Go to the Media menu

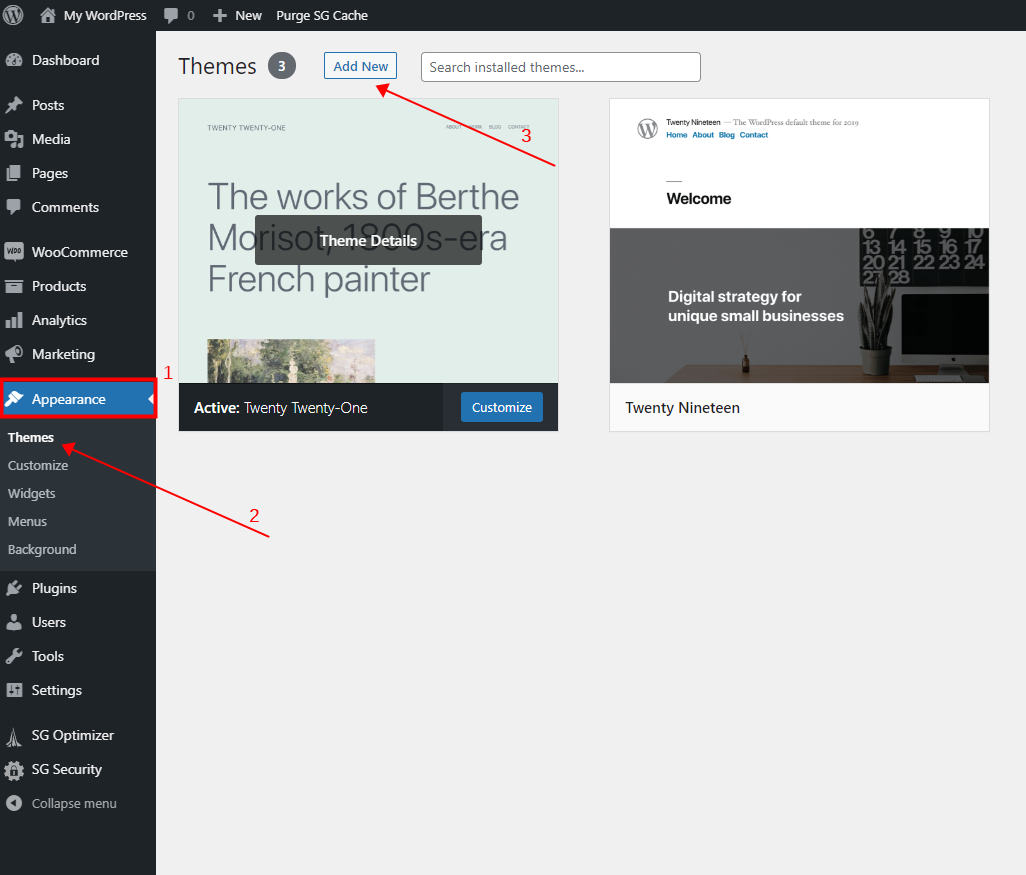click(x=51, y=139)
